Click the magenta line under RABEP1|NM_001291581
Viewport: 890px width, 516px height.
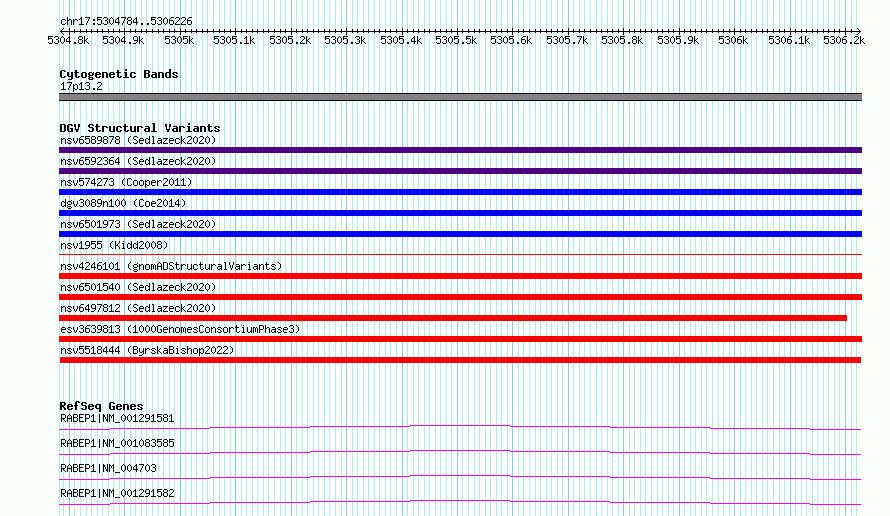coord(460,427)
